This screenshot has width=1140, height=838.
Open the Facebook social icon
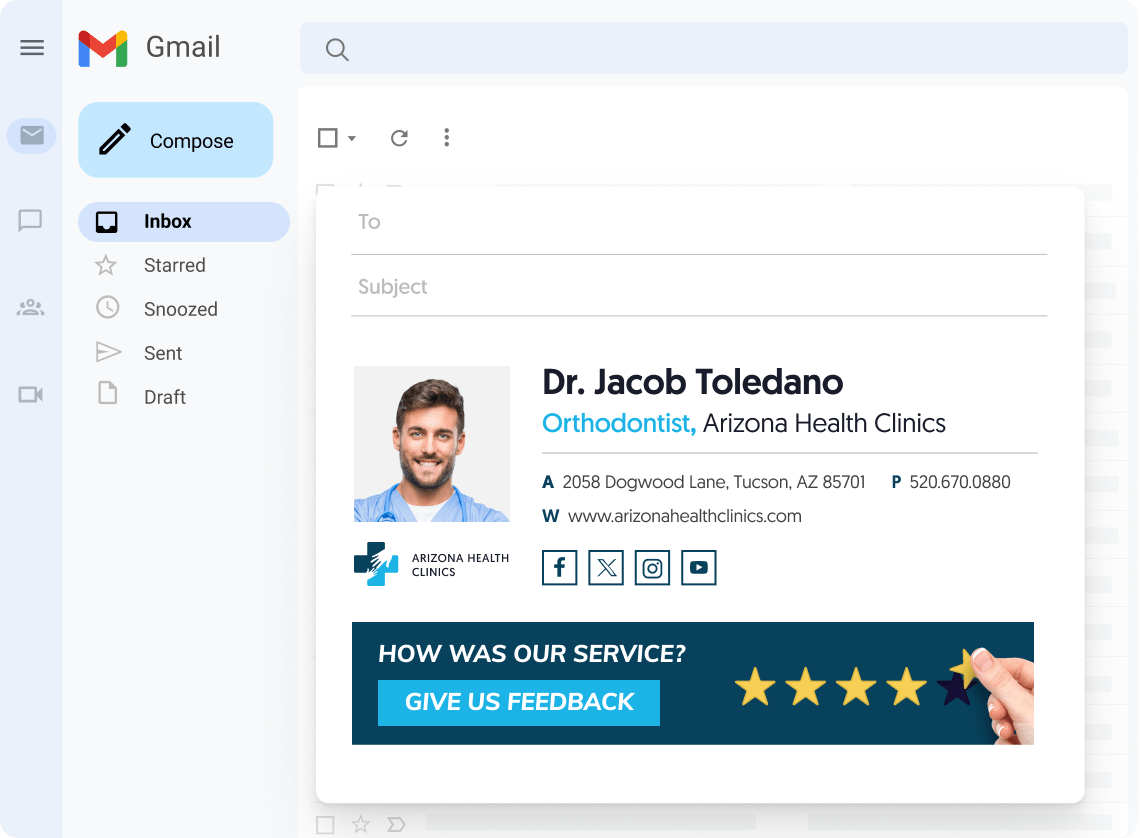(560, 568)
